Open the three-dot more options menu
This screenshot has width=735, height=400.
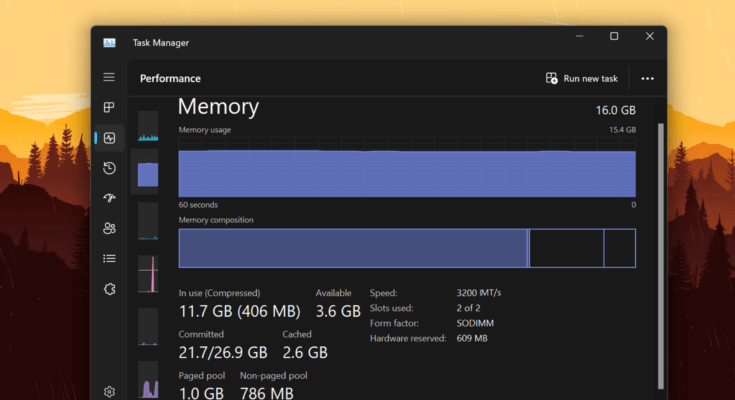click(647, 78)
